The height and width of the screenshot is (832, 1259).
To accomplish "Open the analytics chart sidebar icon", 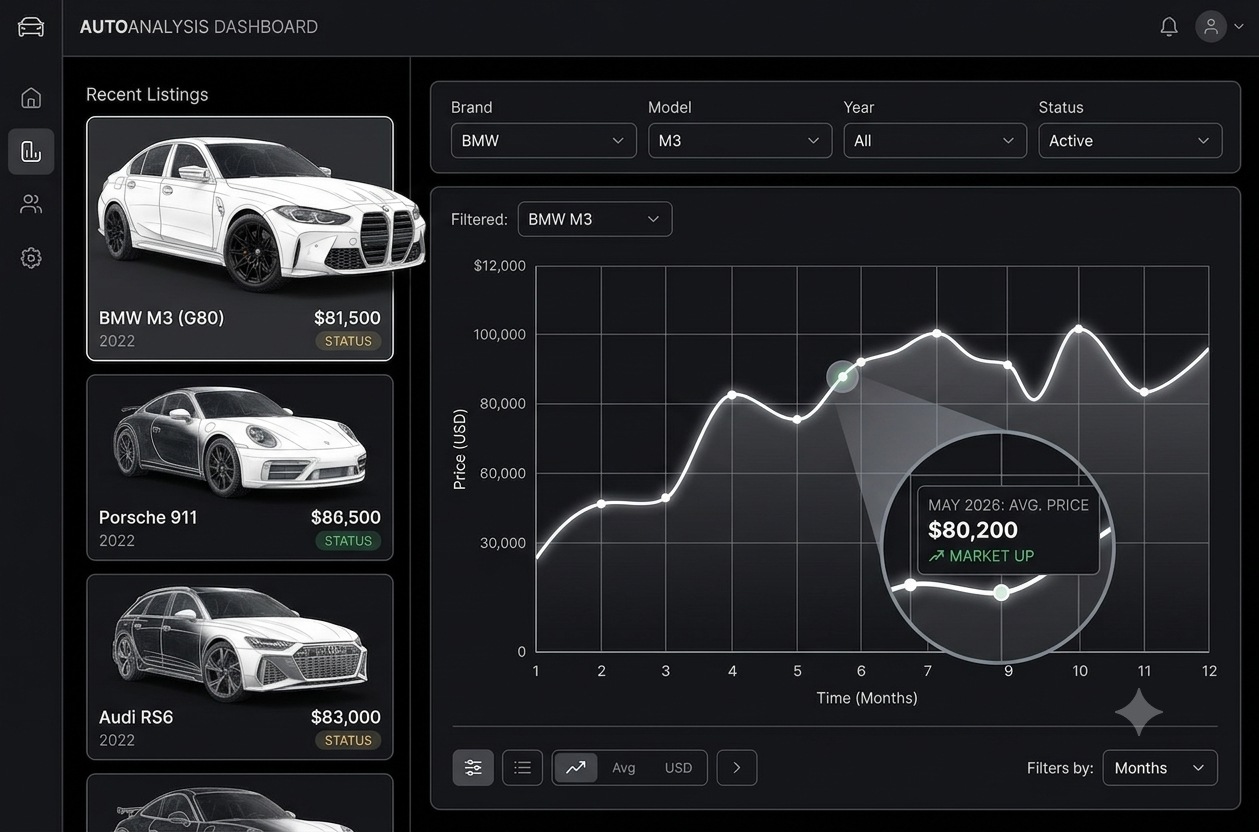I will [x=31, y=151].
